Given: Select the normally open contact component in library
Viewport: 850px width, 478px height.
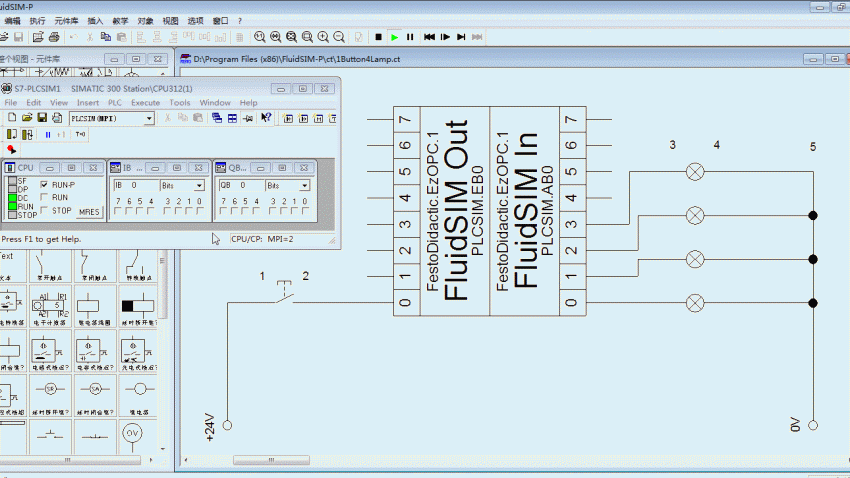Looking at the screenshot, I should coord(49,266).
